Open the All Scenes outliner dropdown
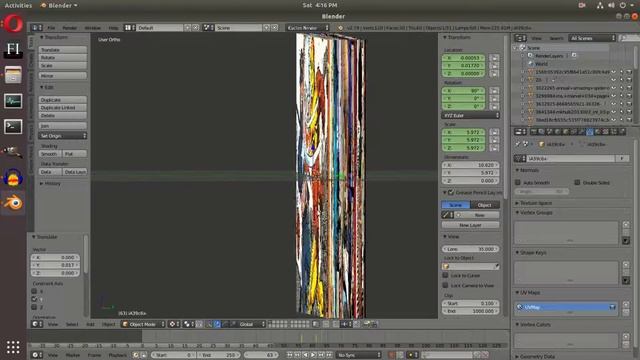The height and width of the screenshot is (360, 640). pos(592,38)
